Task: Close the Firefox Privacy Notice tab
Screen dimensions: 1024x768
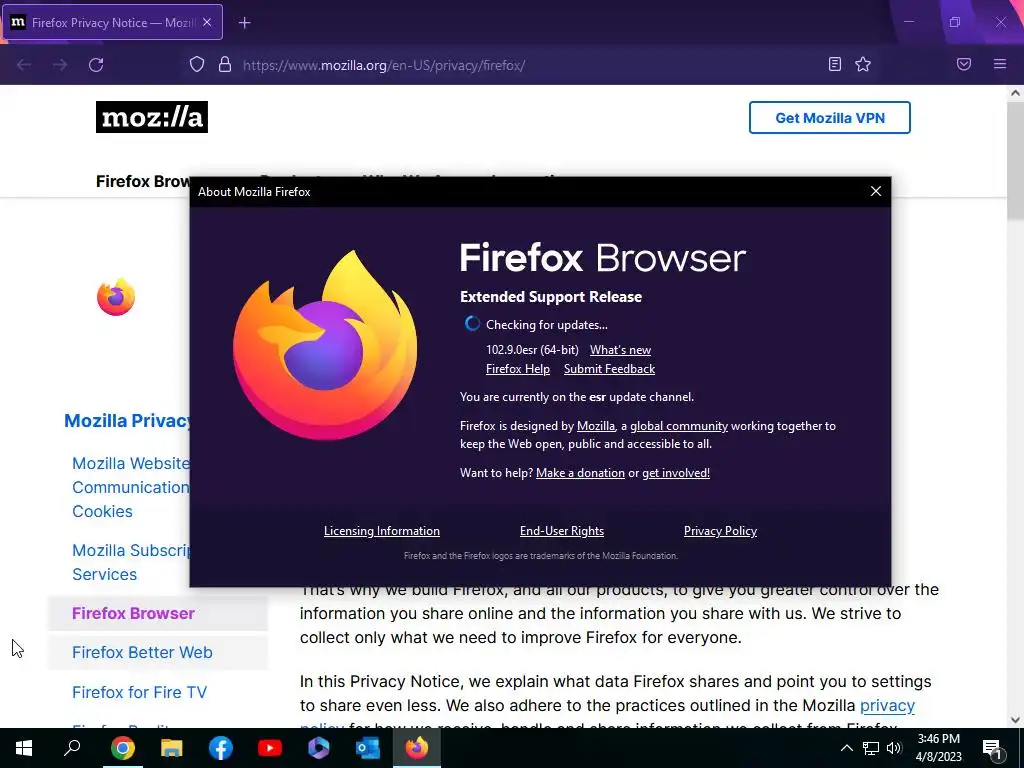Action: tap(207, 22)
